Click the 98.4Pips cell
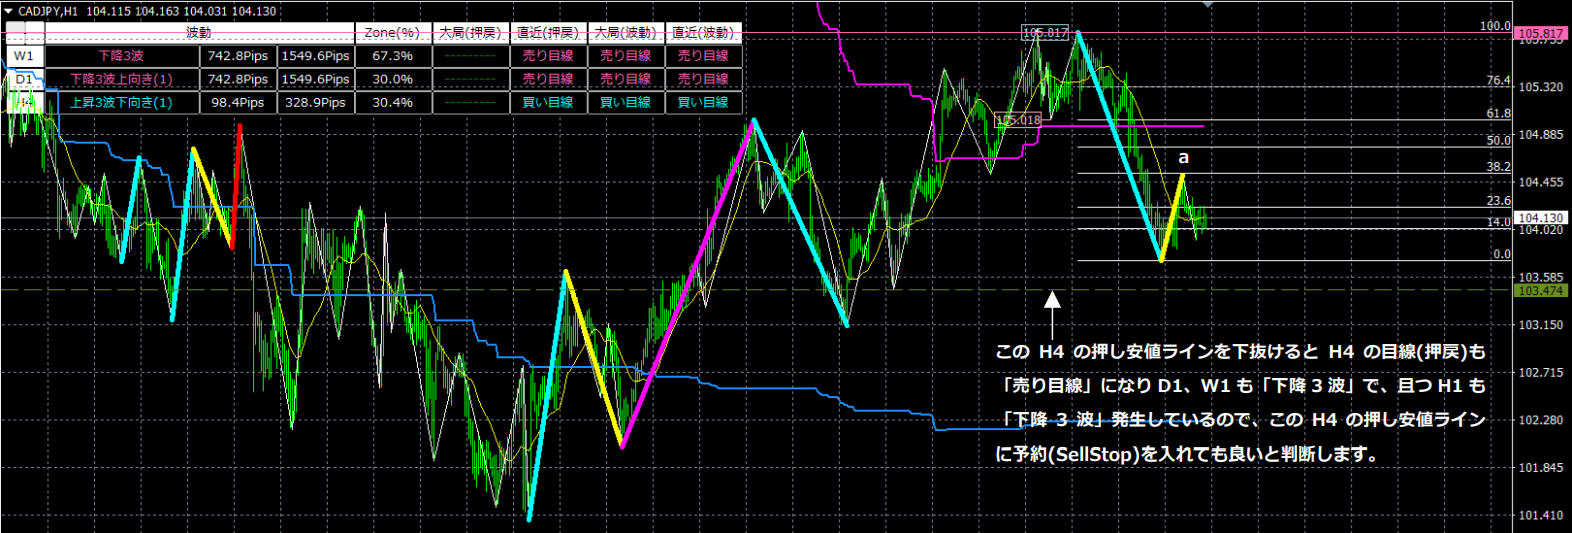1572x533 pixels. tap(238, 102)
